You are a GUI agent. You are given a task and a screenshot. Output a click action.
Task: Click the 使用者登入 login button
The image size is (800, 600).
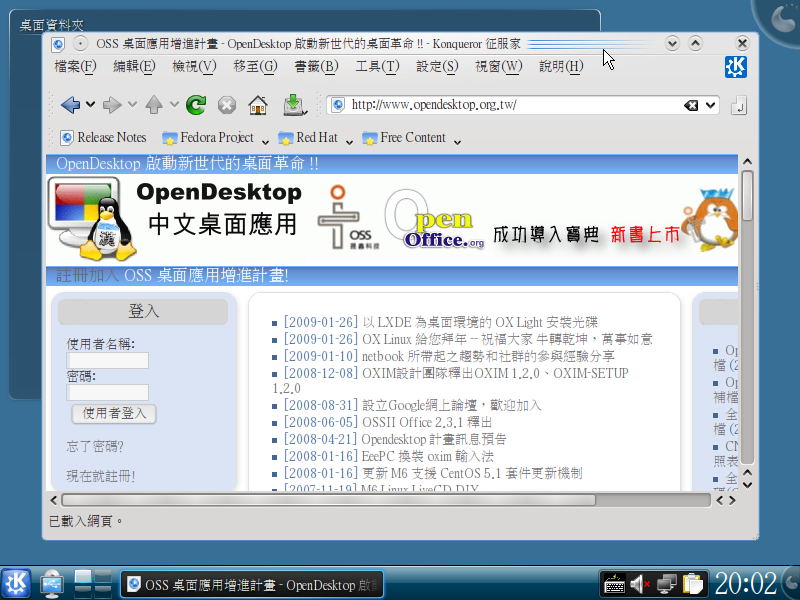click(x=114, y=413)
